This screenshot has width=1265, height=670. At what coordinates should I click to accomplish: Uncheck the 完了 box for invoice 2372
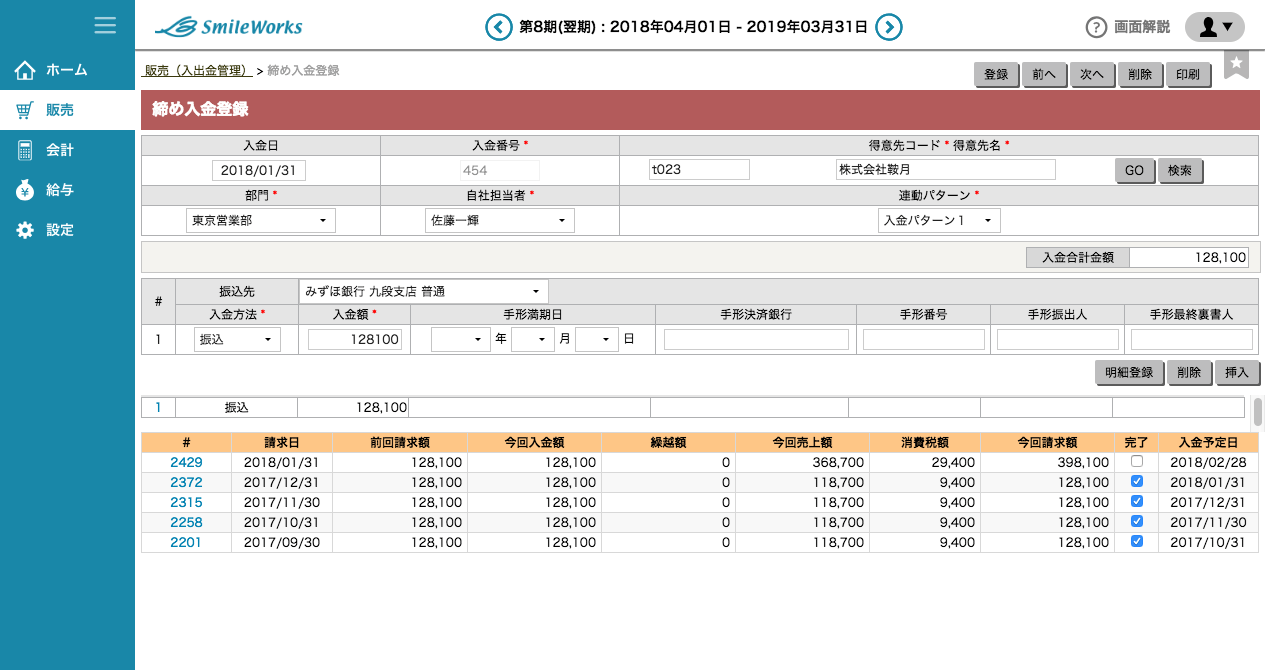pos(1136,482)
